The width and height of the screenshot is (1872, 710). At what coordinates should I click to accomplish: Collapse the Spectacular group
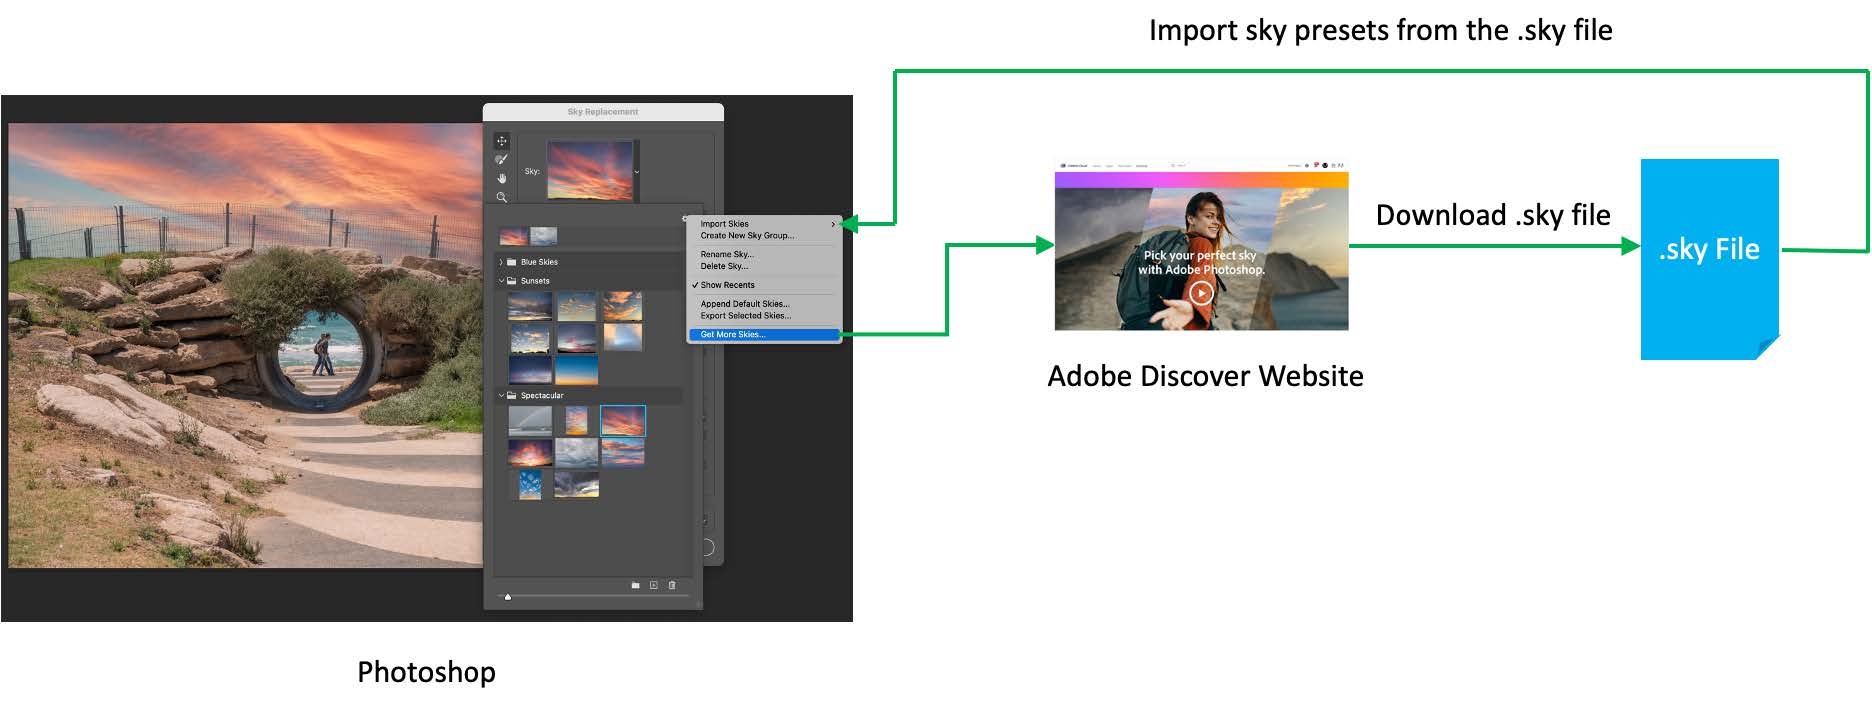click(x=501, y=395)
